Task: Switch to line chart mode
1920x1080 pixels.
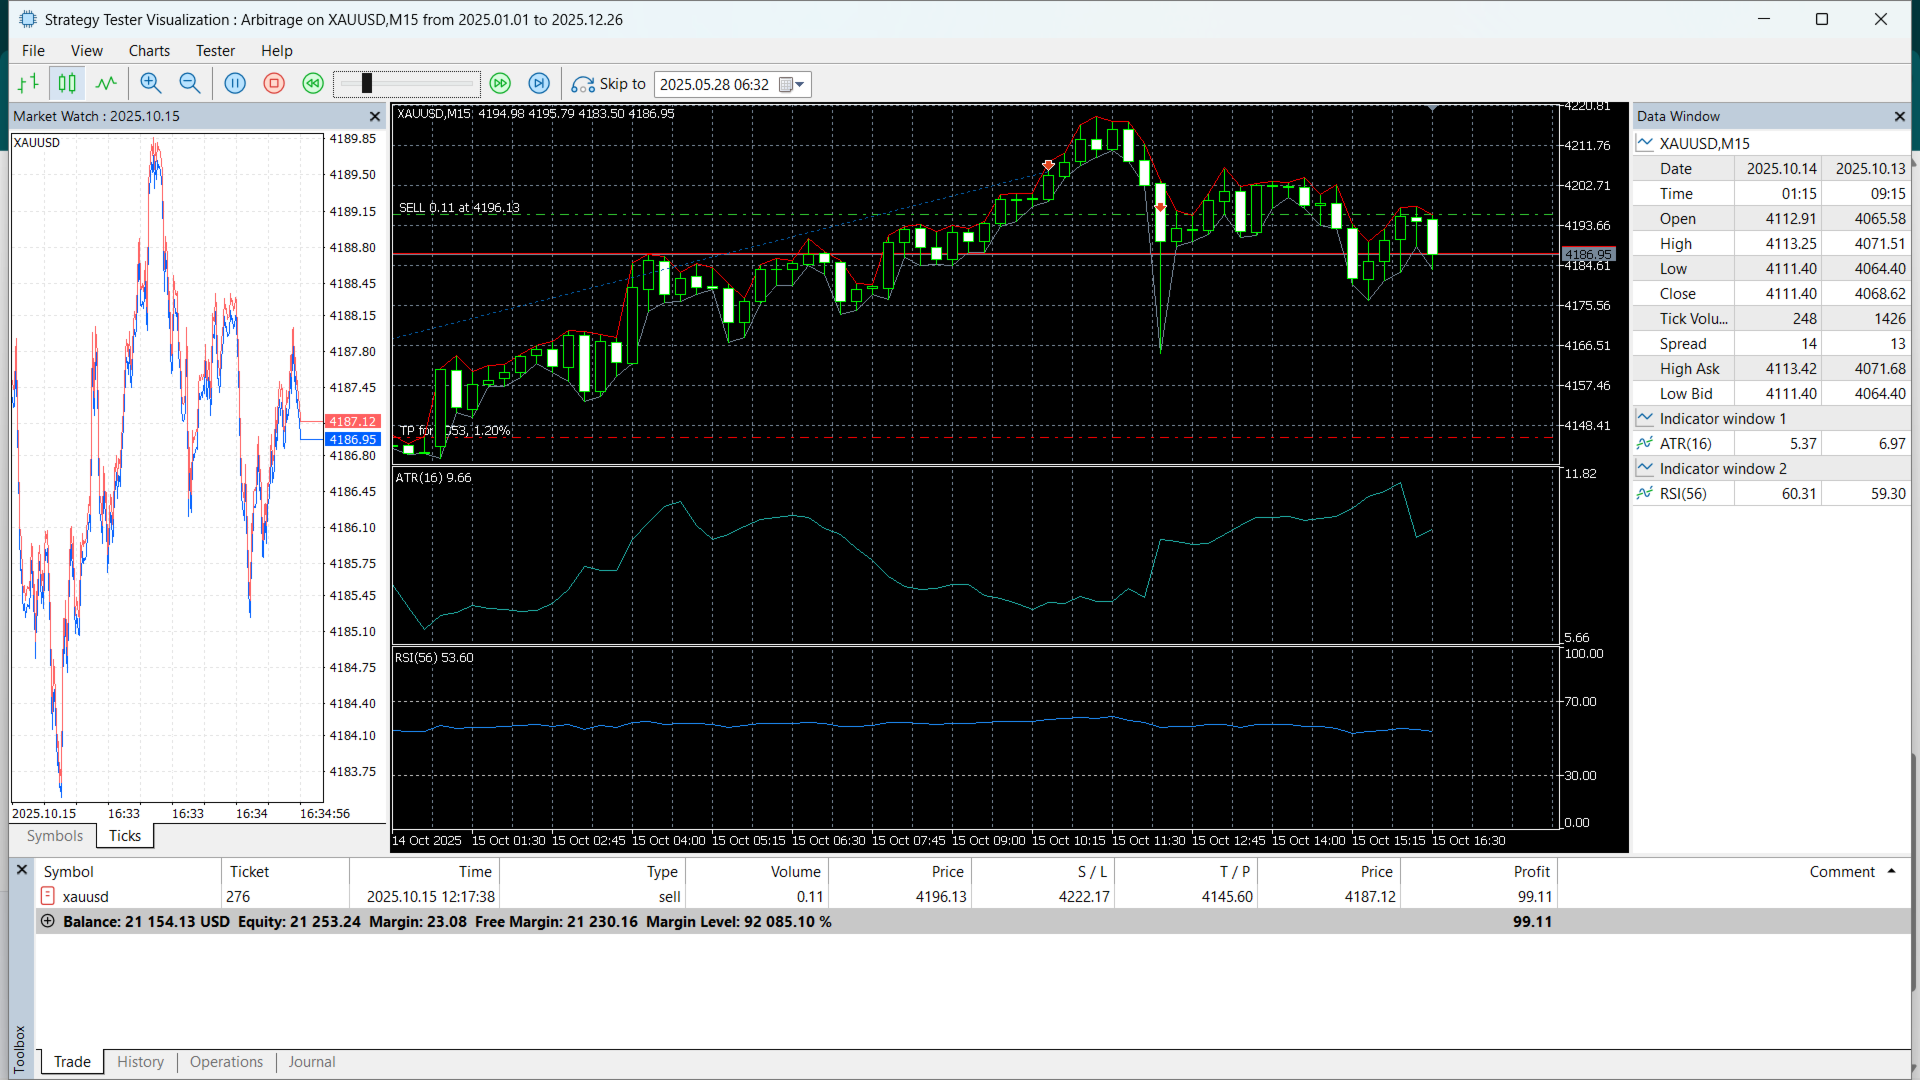Action: [106, 84]
